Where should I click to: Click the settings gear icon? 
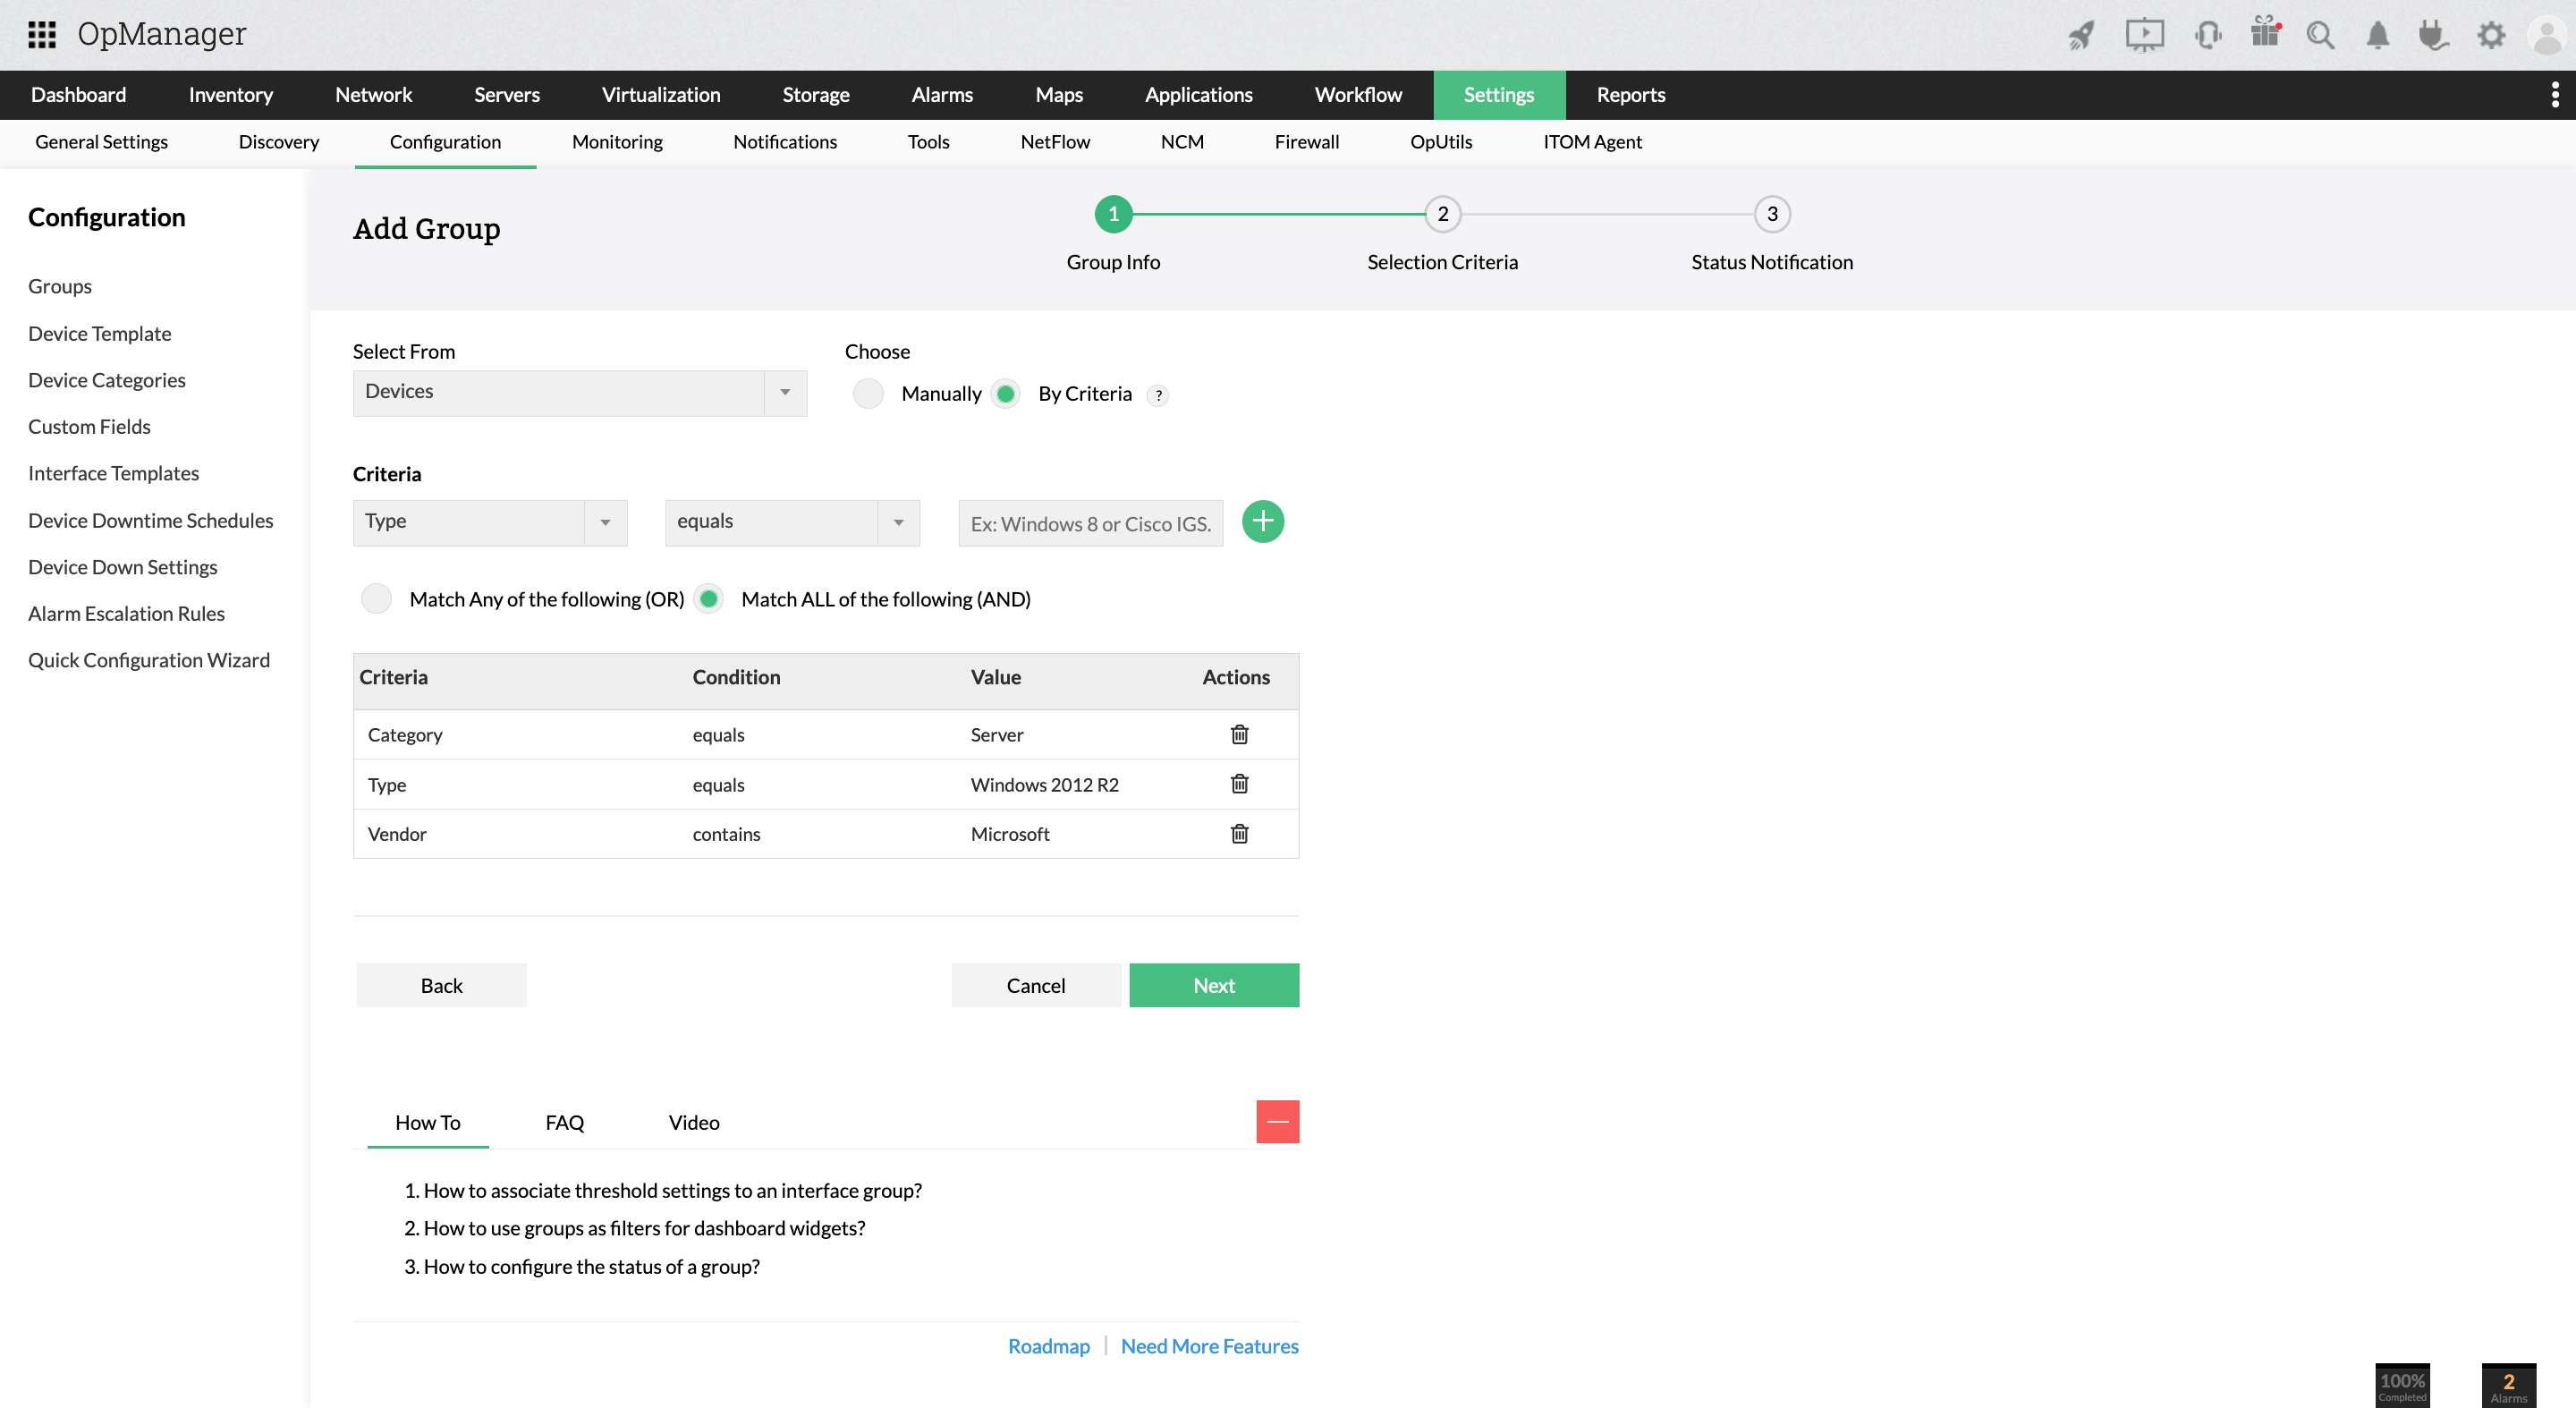pyautogui.click(x=2489, y=35)
